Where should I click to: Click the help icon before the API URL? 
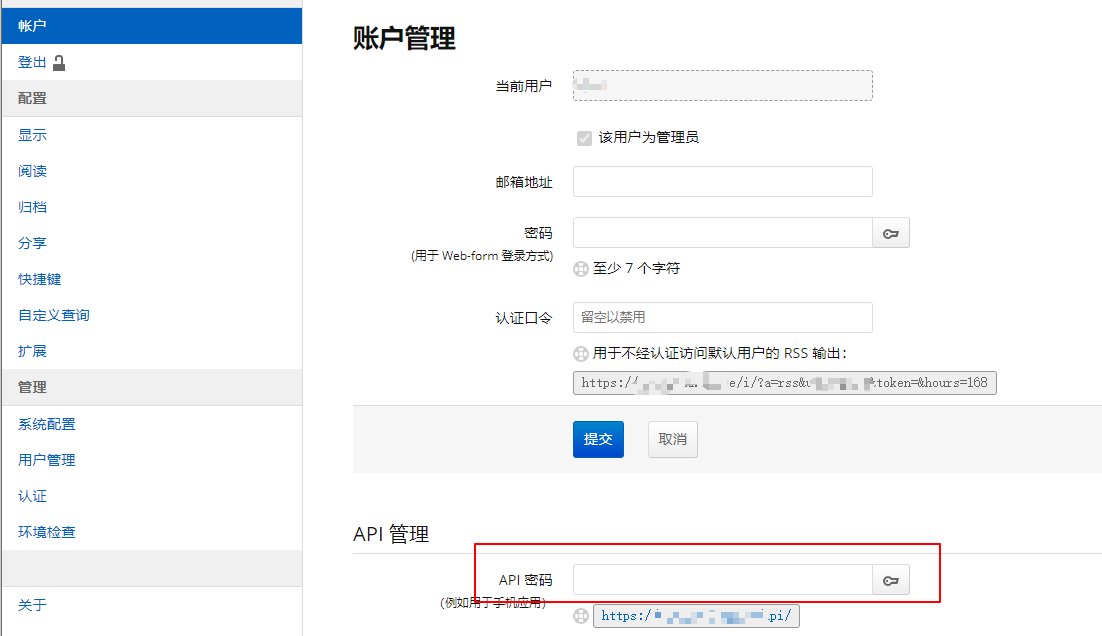[581, 616]
